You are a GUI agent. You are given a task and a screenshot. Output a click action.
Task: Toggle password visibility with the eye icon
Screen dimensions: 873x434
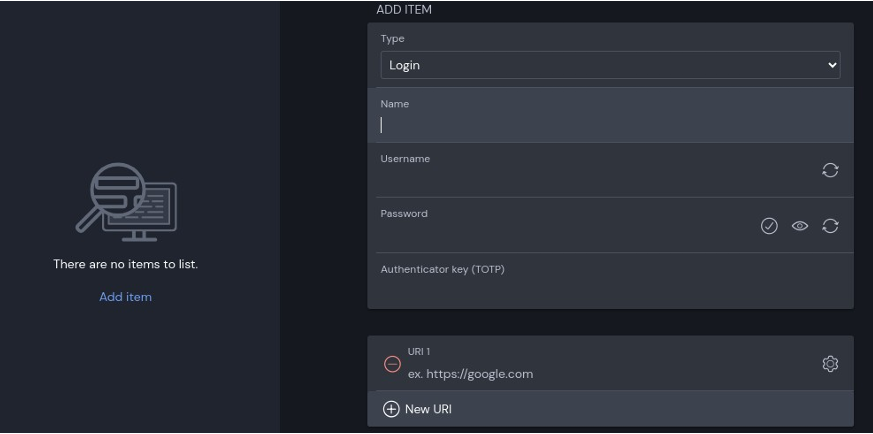[x=800, y=226]
